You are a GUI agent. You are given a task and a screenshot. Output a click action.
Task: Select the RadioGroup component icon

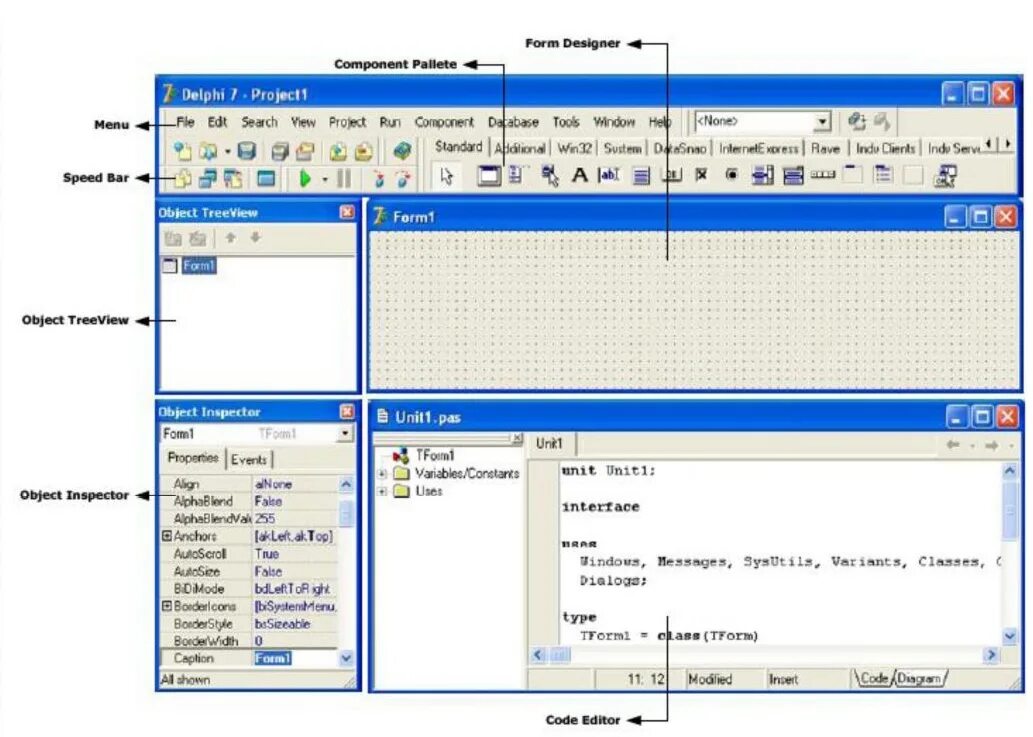pyautogui.click(x=882, y=175)
